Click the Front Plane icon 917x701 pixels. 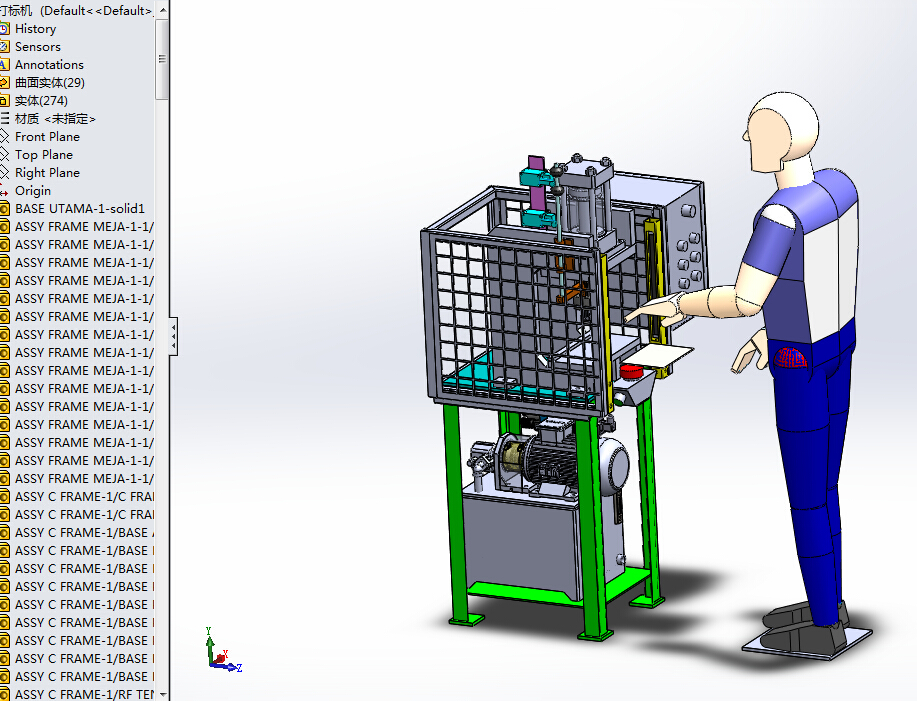pyautogui.click(x=4, y=137)
